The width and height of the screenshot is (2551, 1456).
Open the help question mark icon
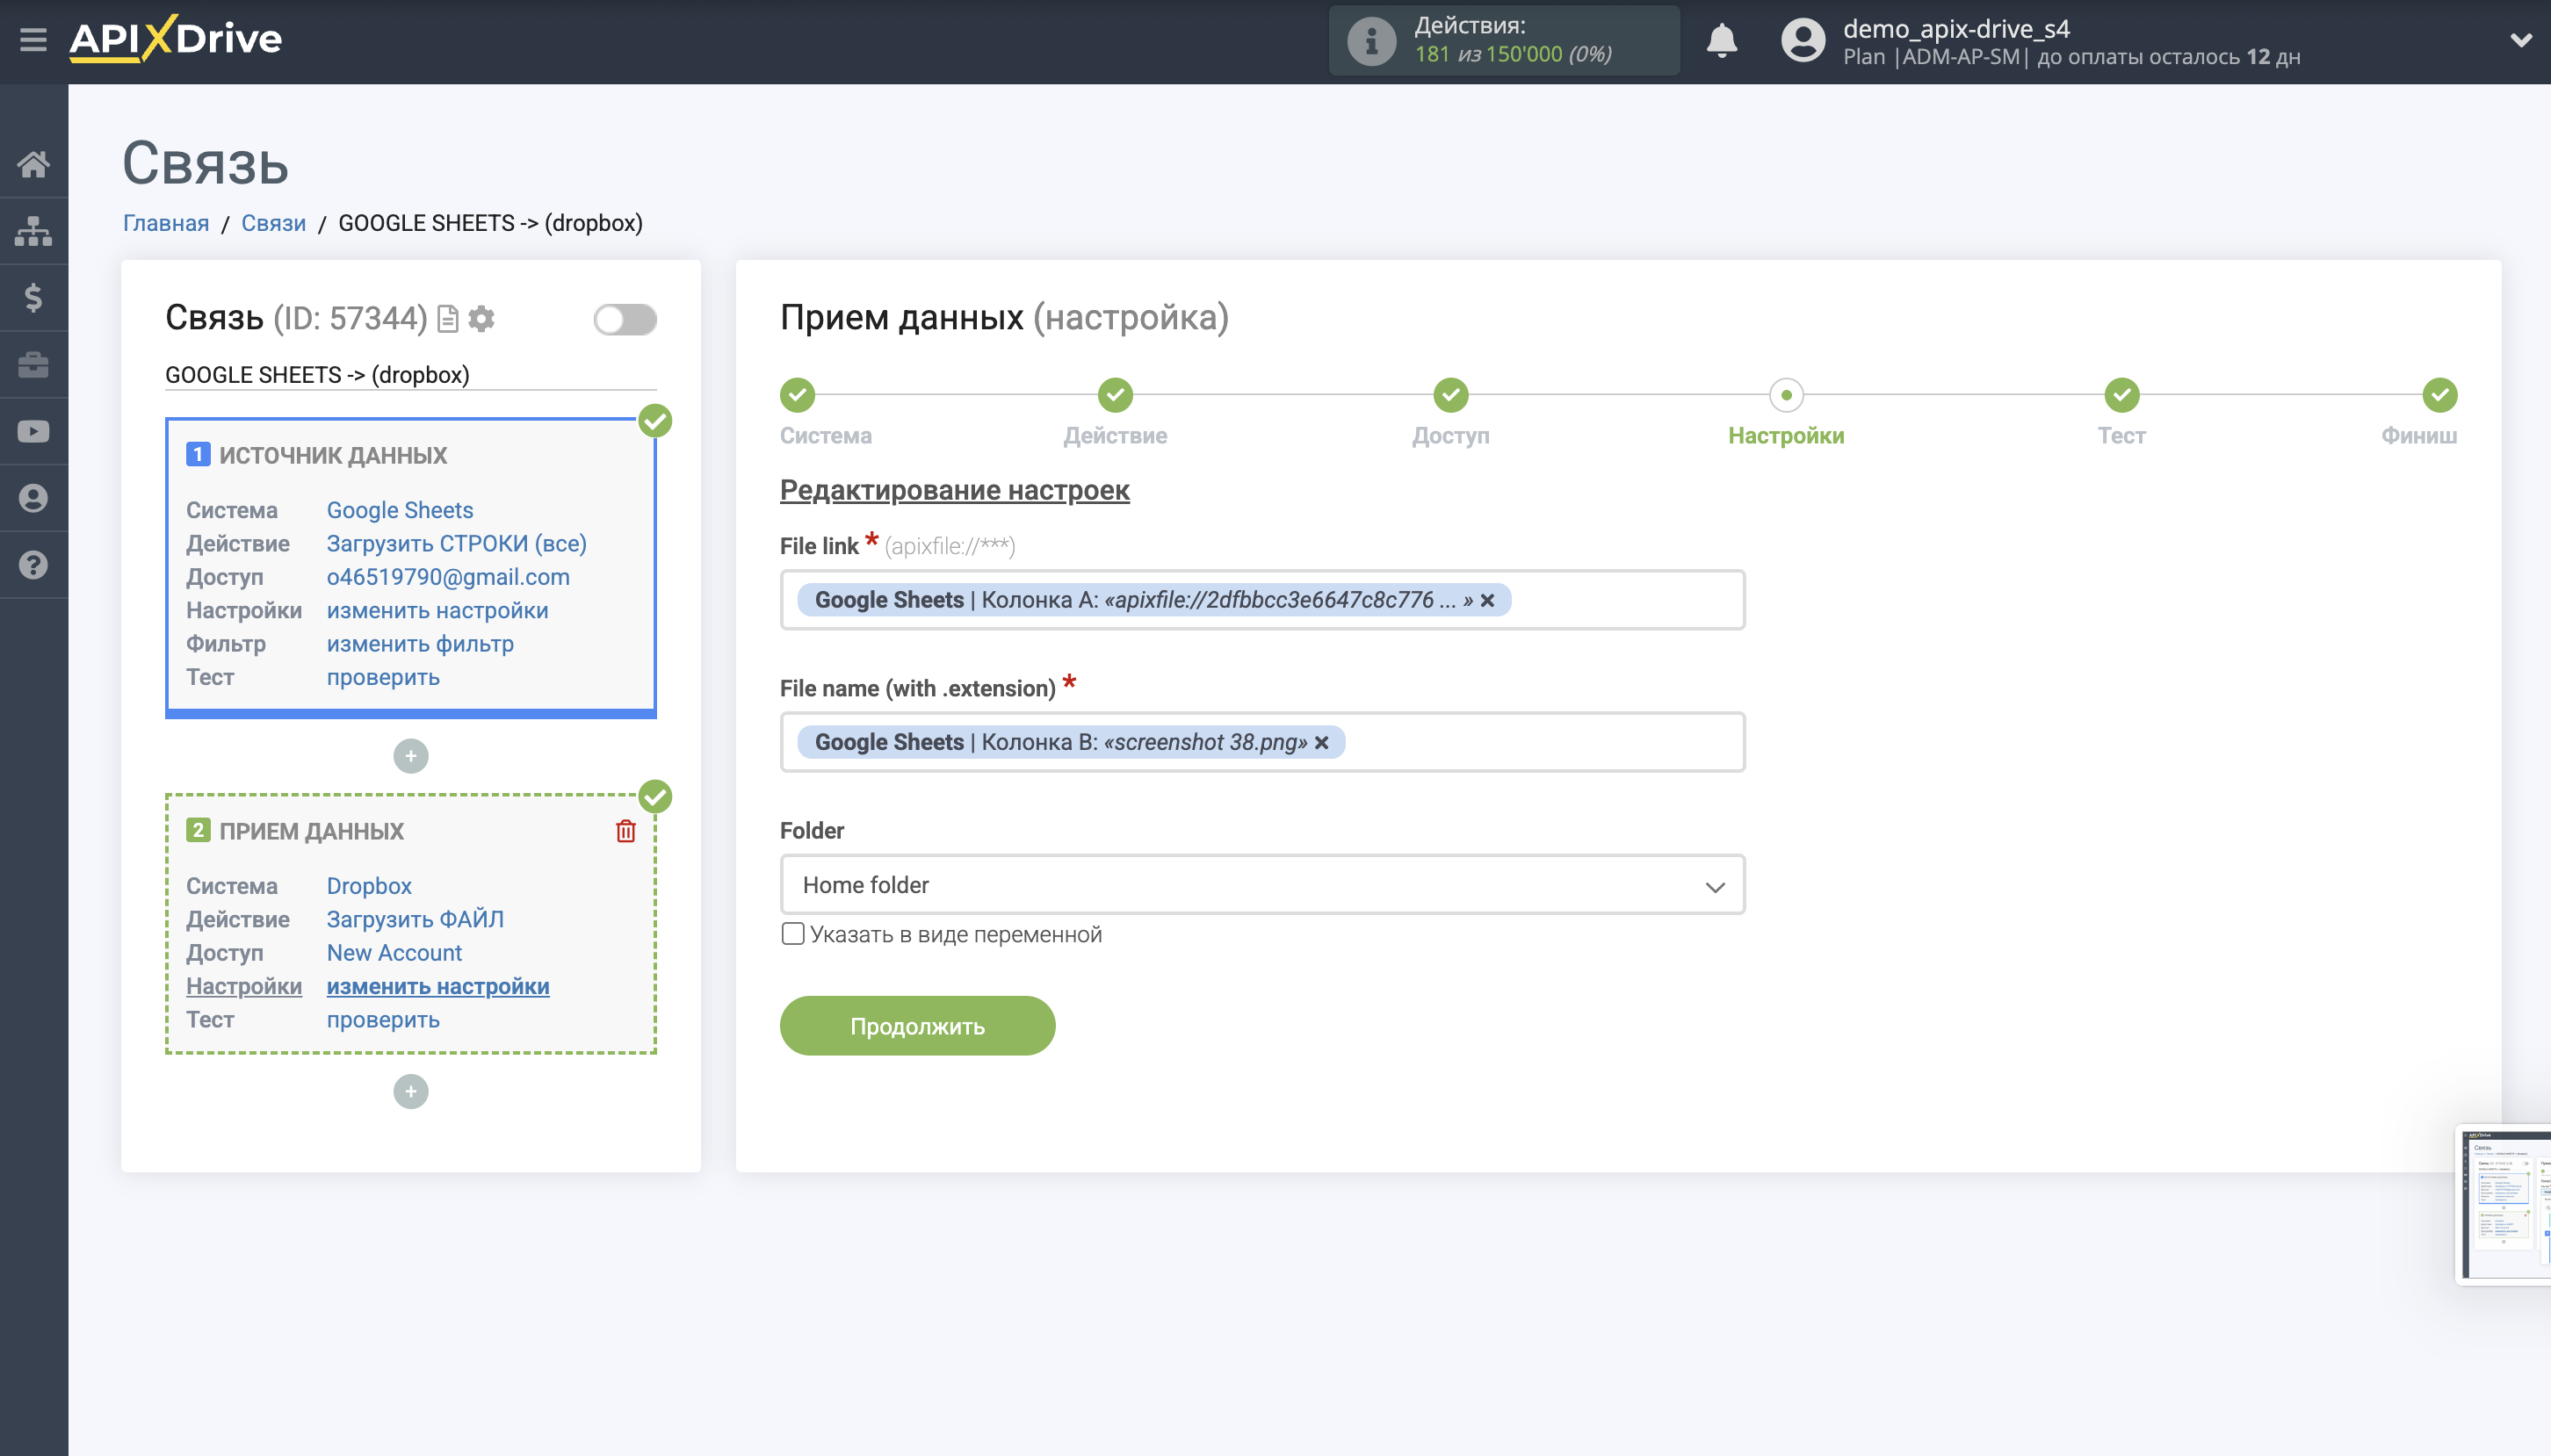(x=33, y=564)
